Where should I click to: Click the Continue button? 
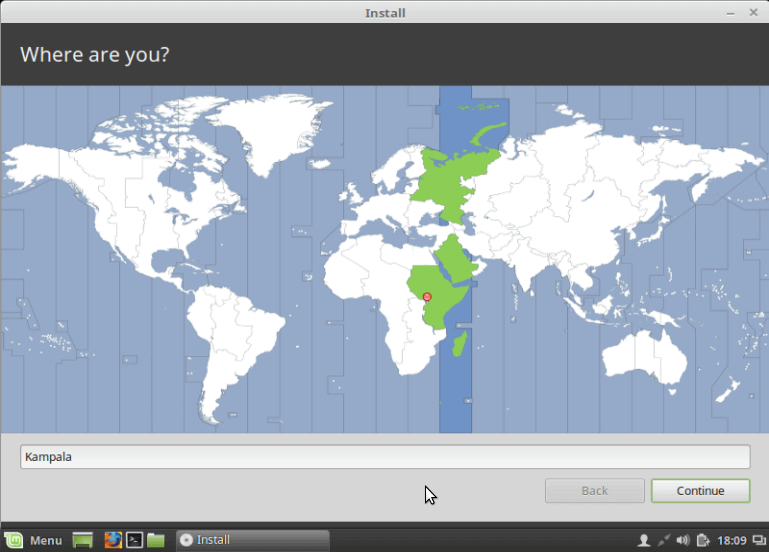[700, 491]
